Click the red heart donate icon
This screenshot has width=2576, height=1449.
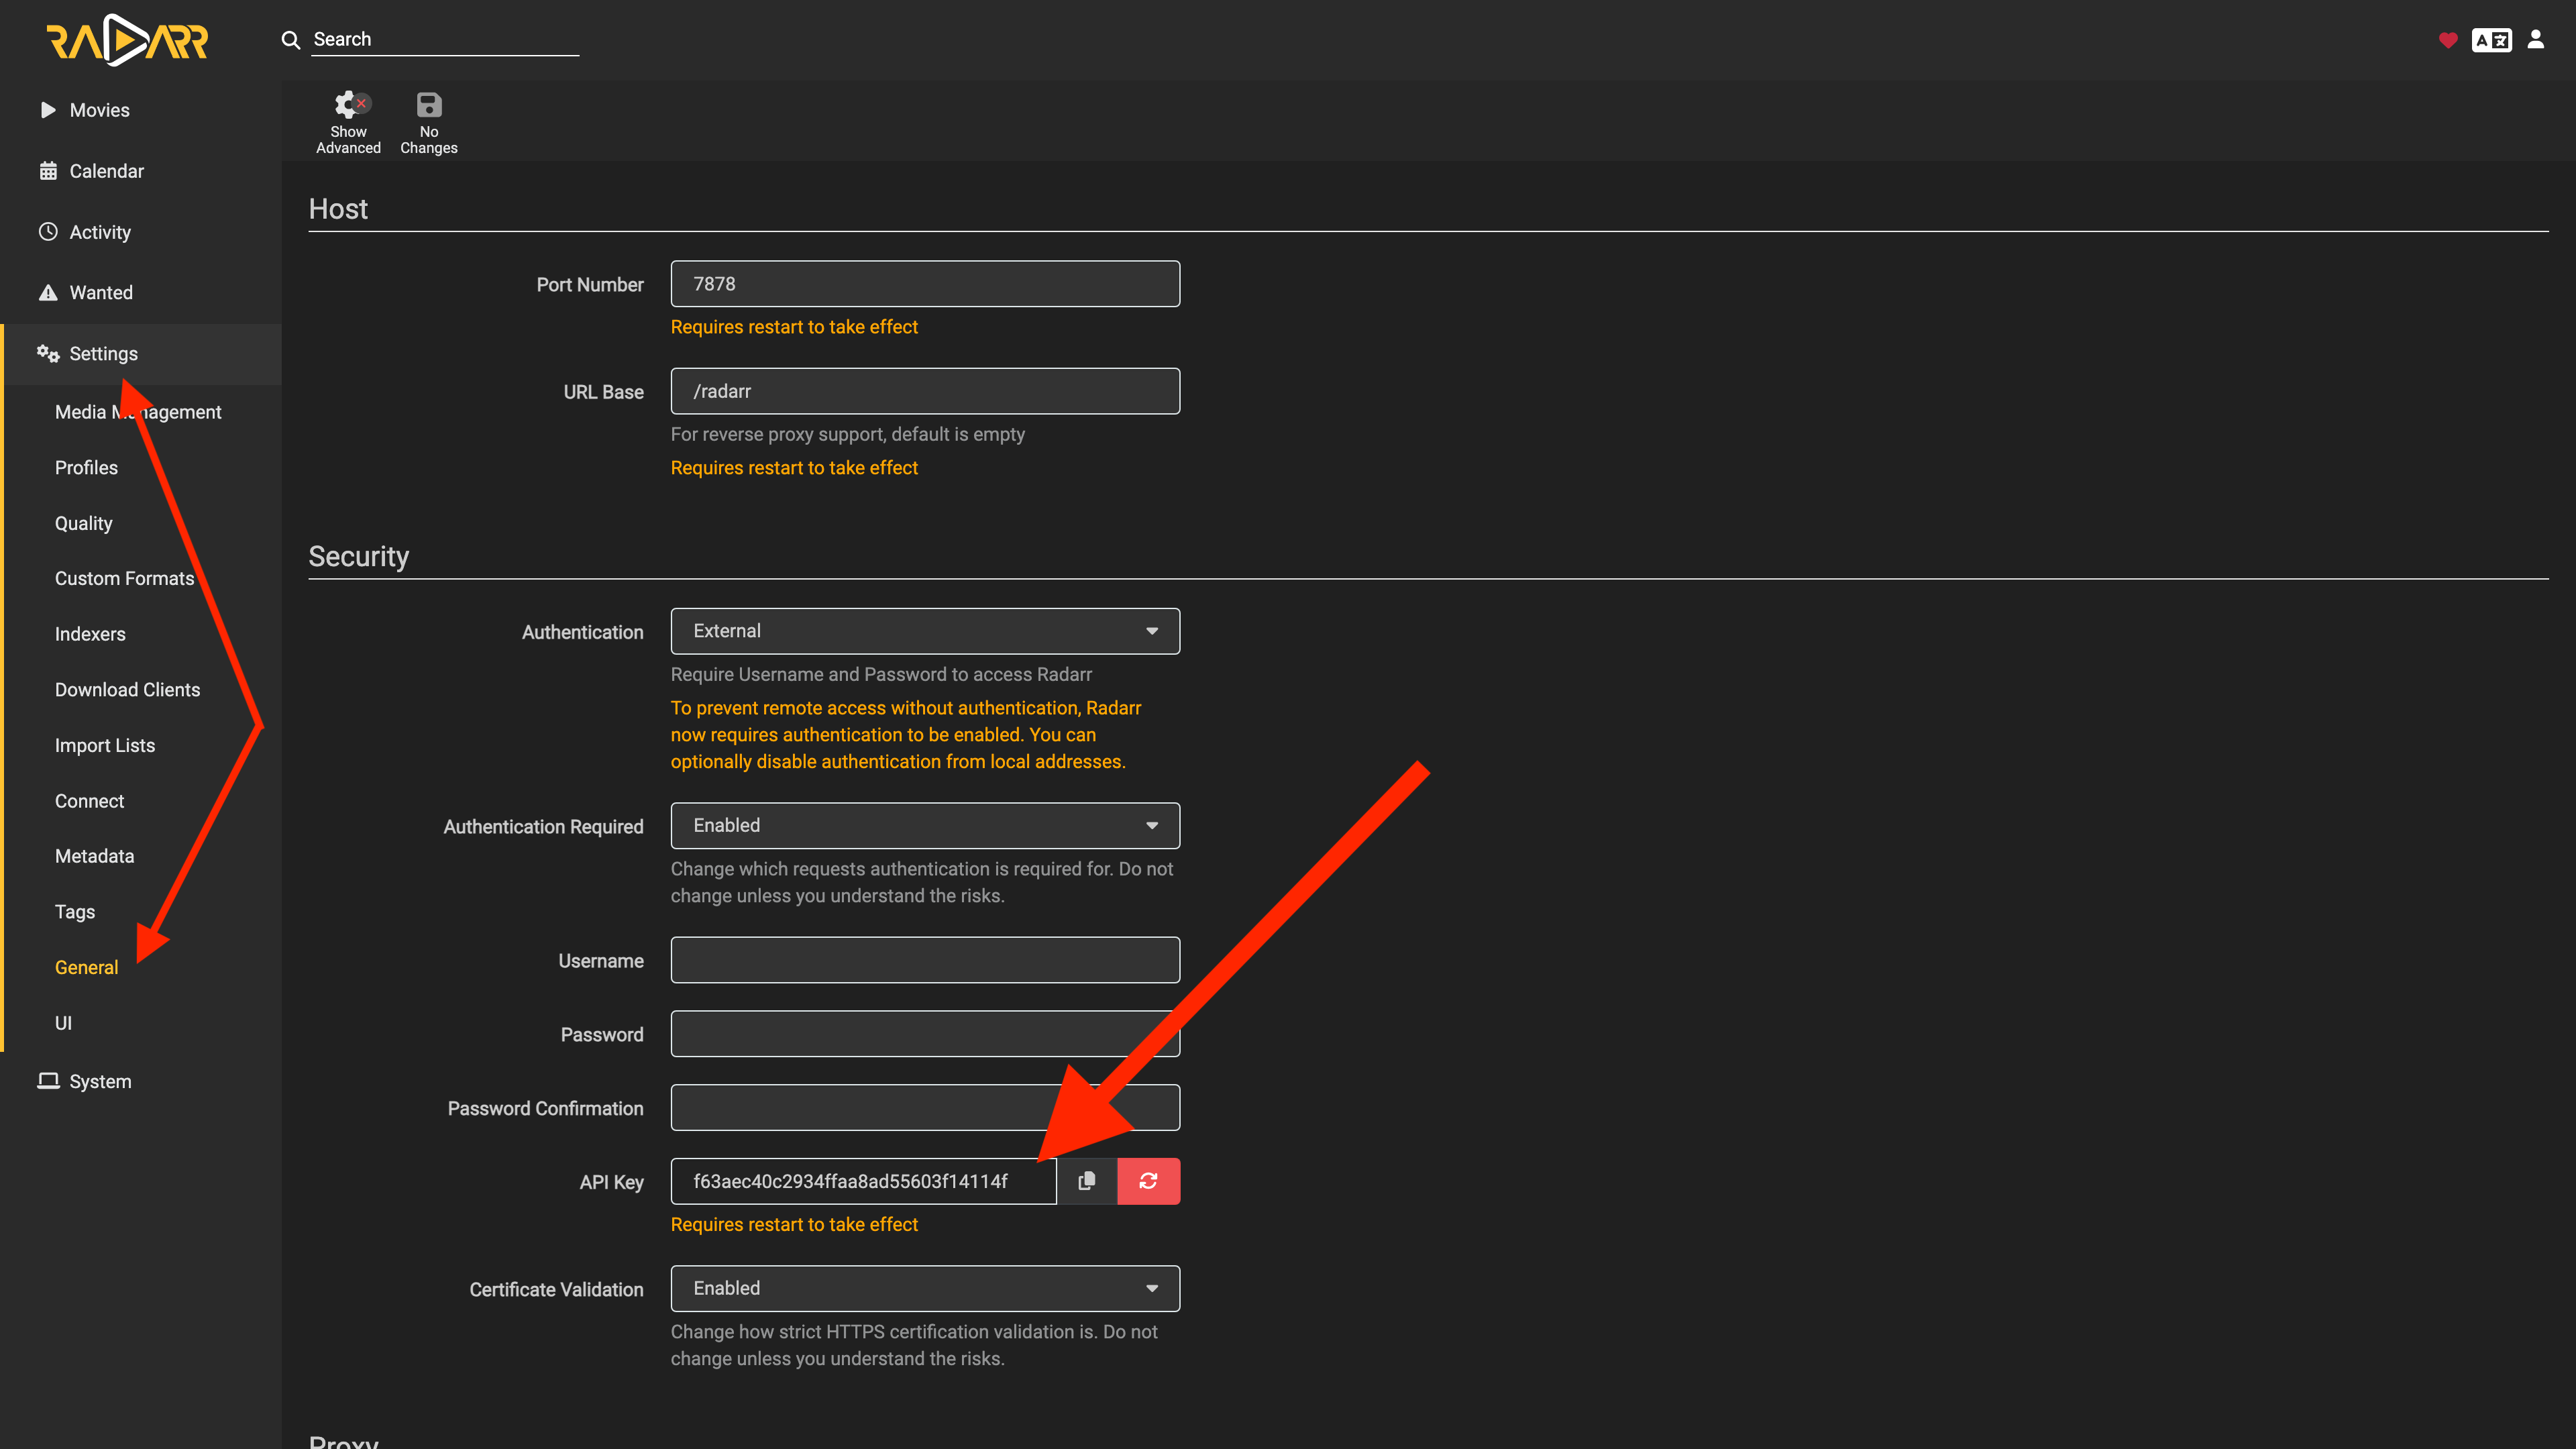tap(2447, 40)
